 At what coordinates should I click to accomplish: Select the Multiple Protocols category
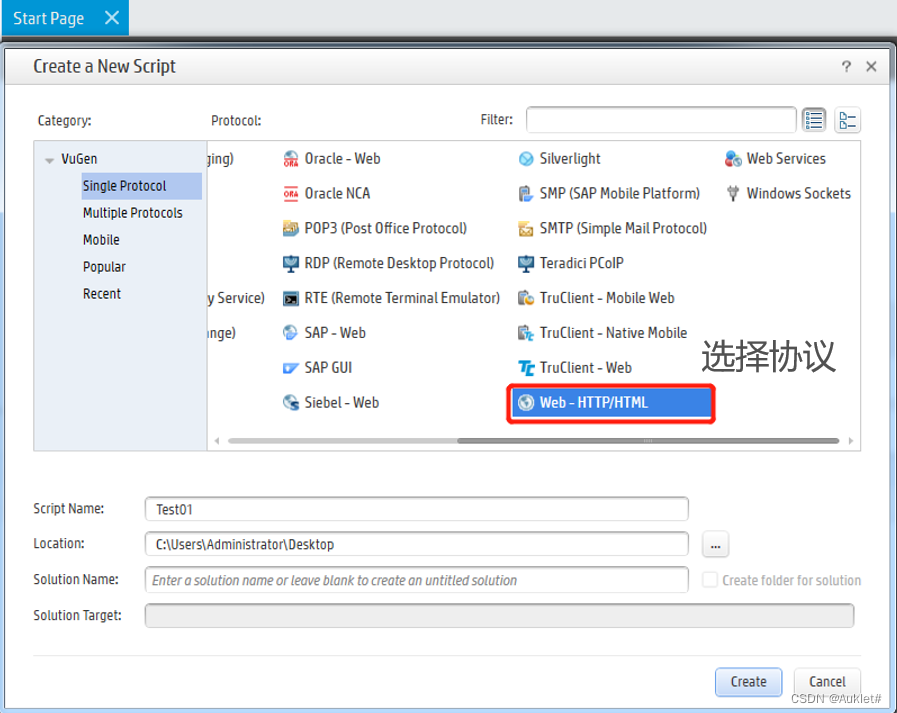(133, 213)
